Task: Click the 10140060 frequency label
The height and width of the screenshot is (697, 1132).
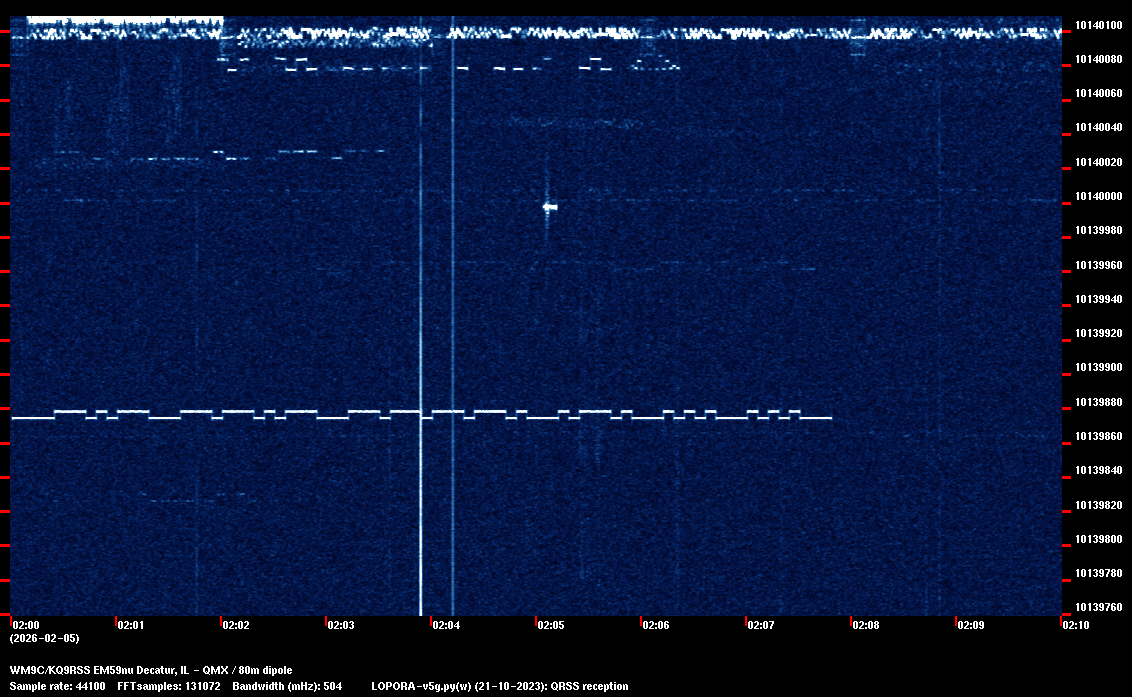Action: (1099, 93)
